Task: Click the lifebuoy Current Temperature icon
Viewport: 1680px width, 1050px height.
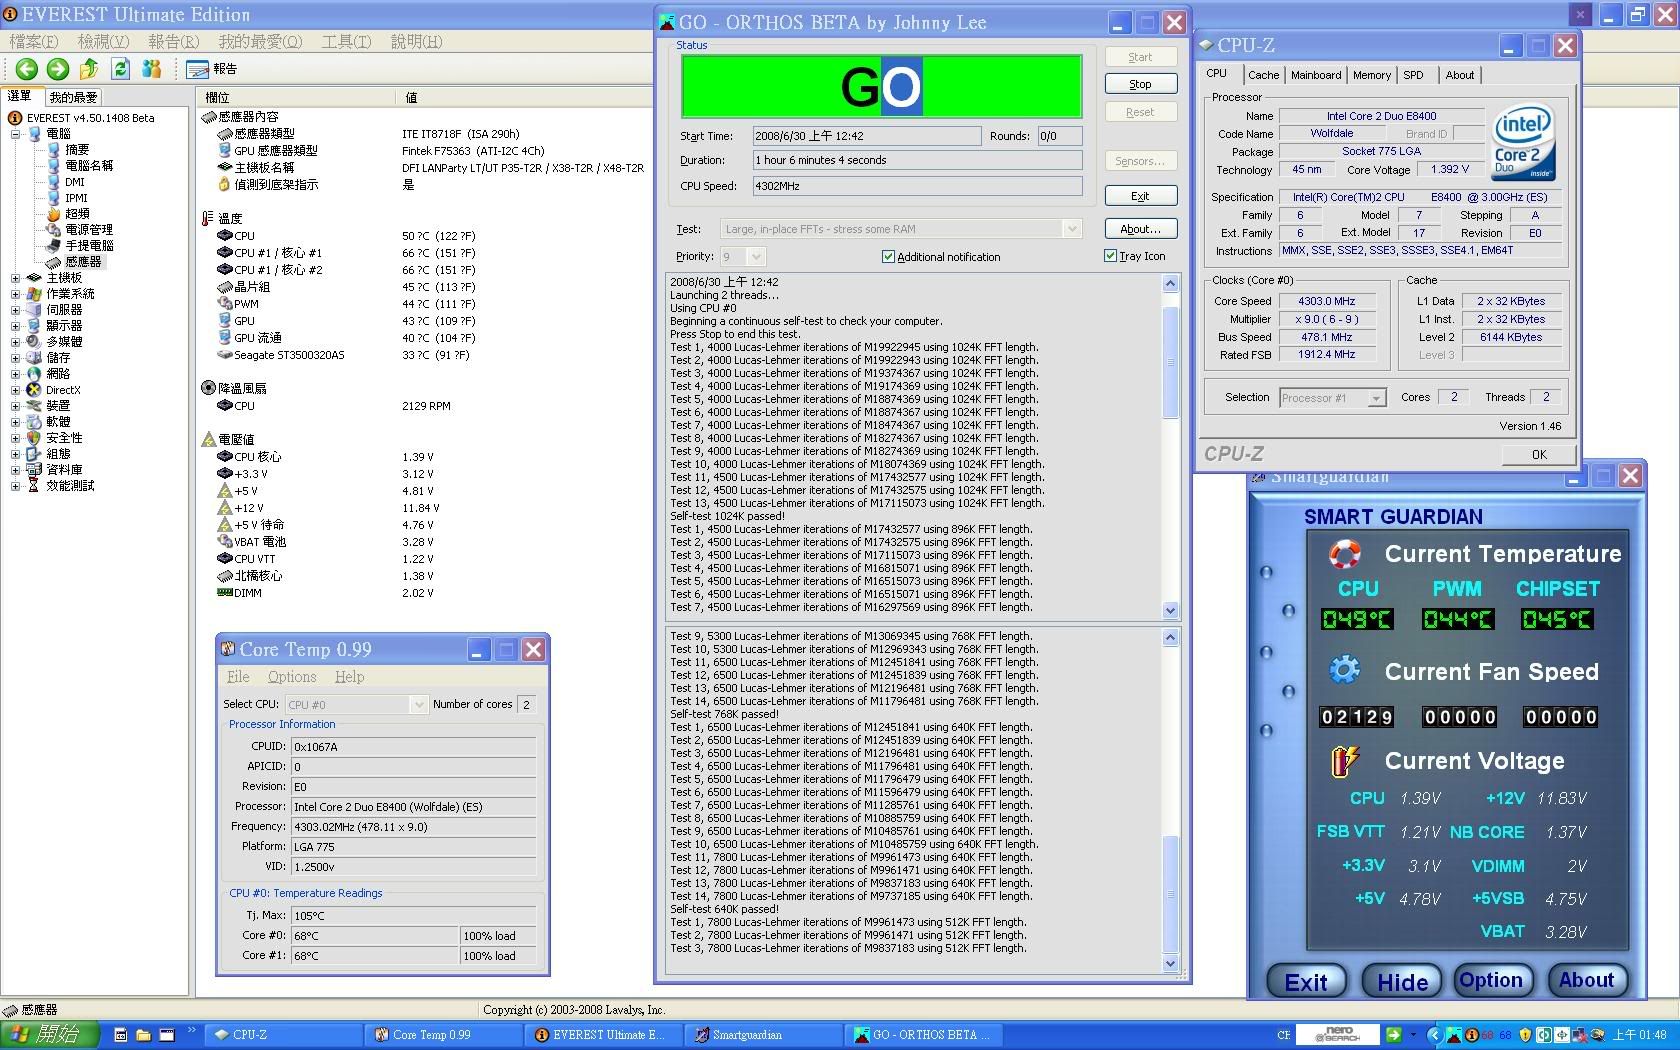Action: (x=1345, y=554)
